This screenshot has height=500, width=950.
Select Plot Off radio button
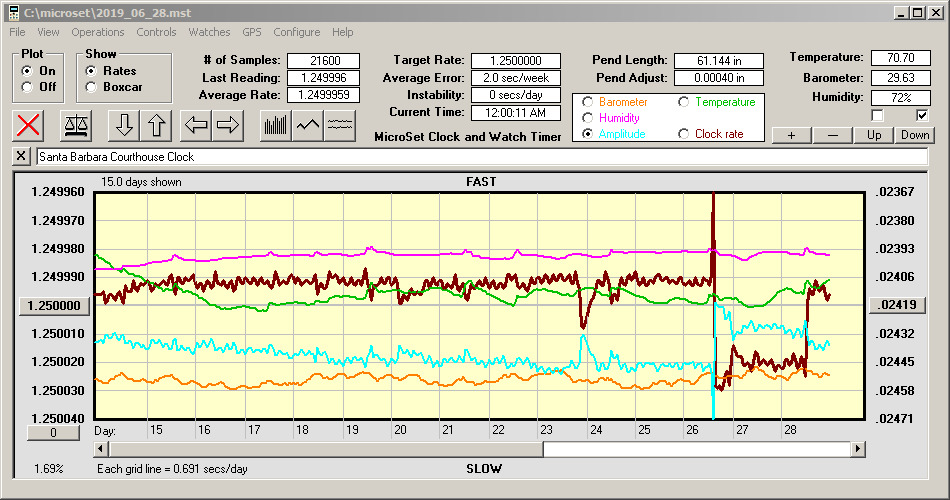[27, 87]
